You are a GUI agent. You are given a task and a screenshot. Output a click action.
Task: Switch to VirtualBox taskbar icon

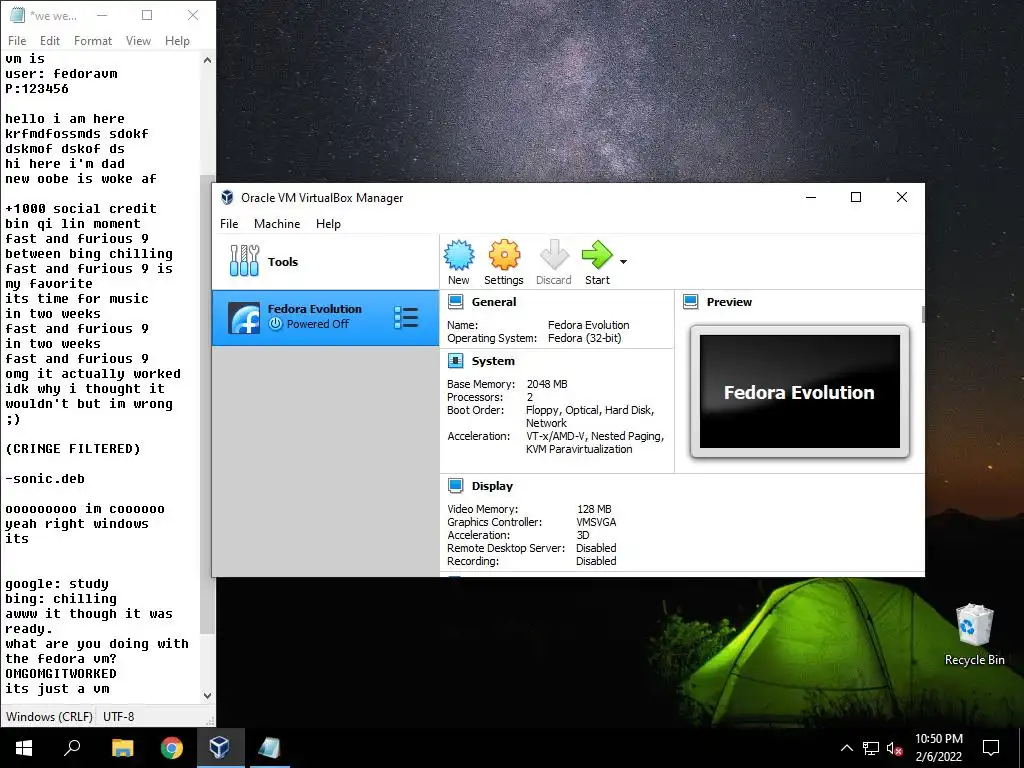click(x=220, y=747)
